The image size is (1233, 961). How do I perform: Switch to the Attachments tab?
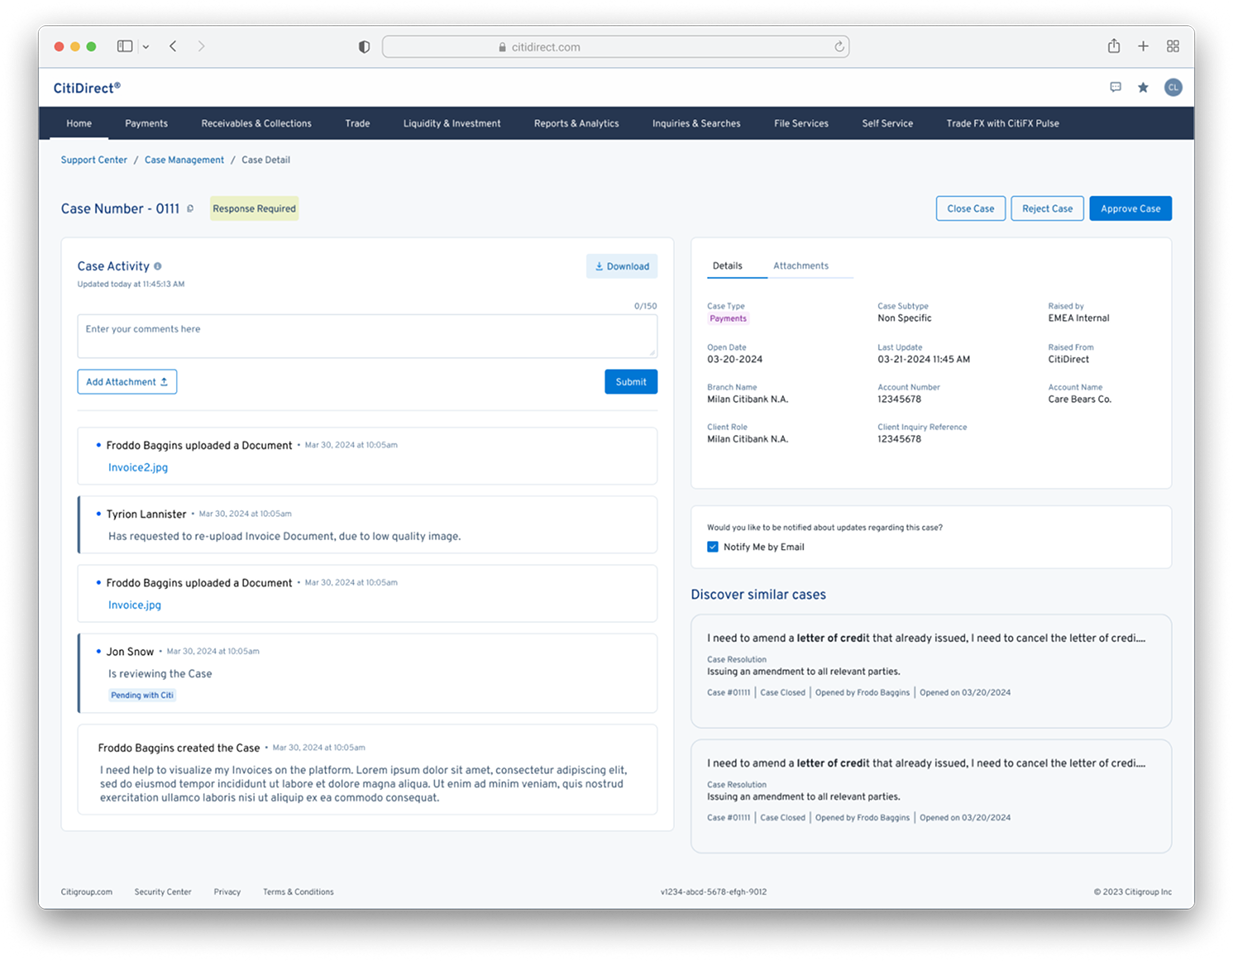tap(801, 266)
